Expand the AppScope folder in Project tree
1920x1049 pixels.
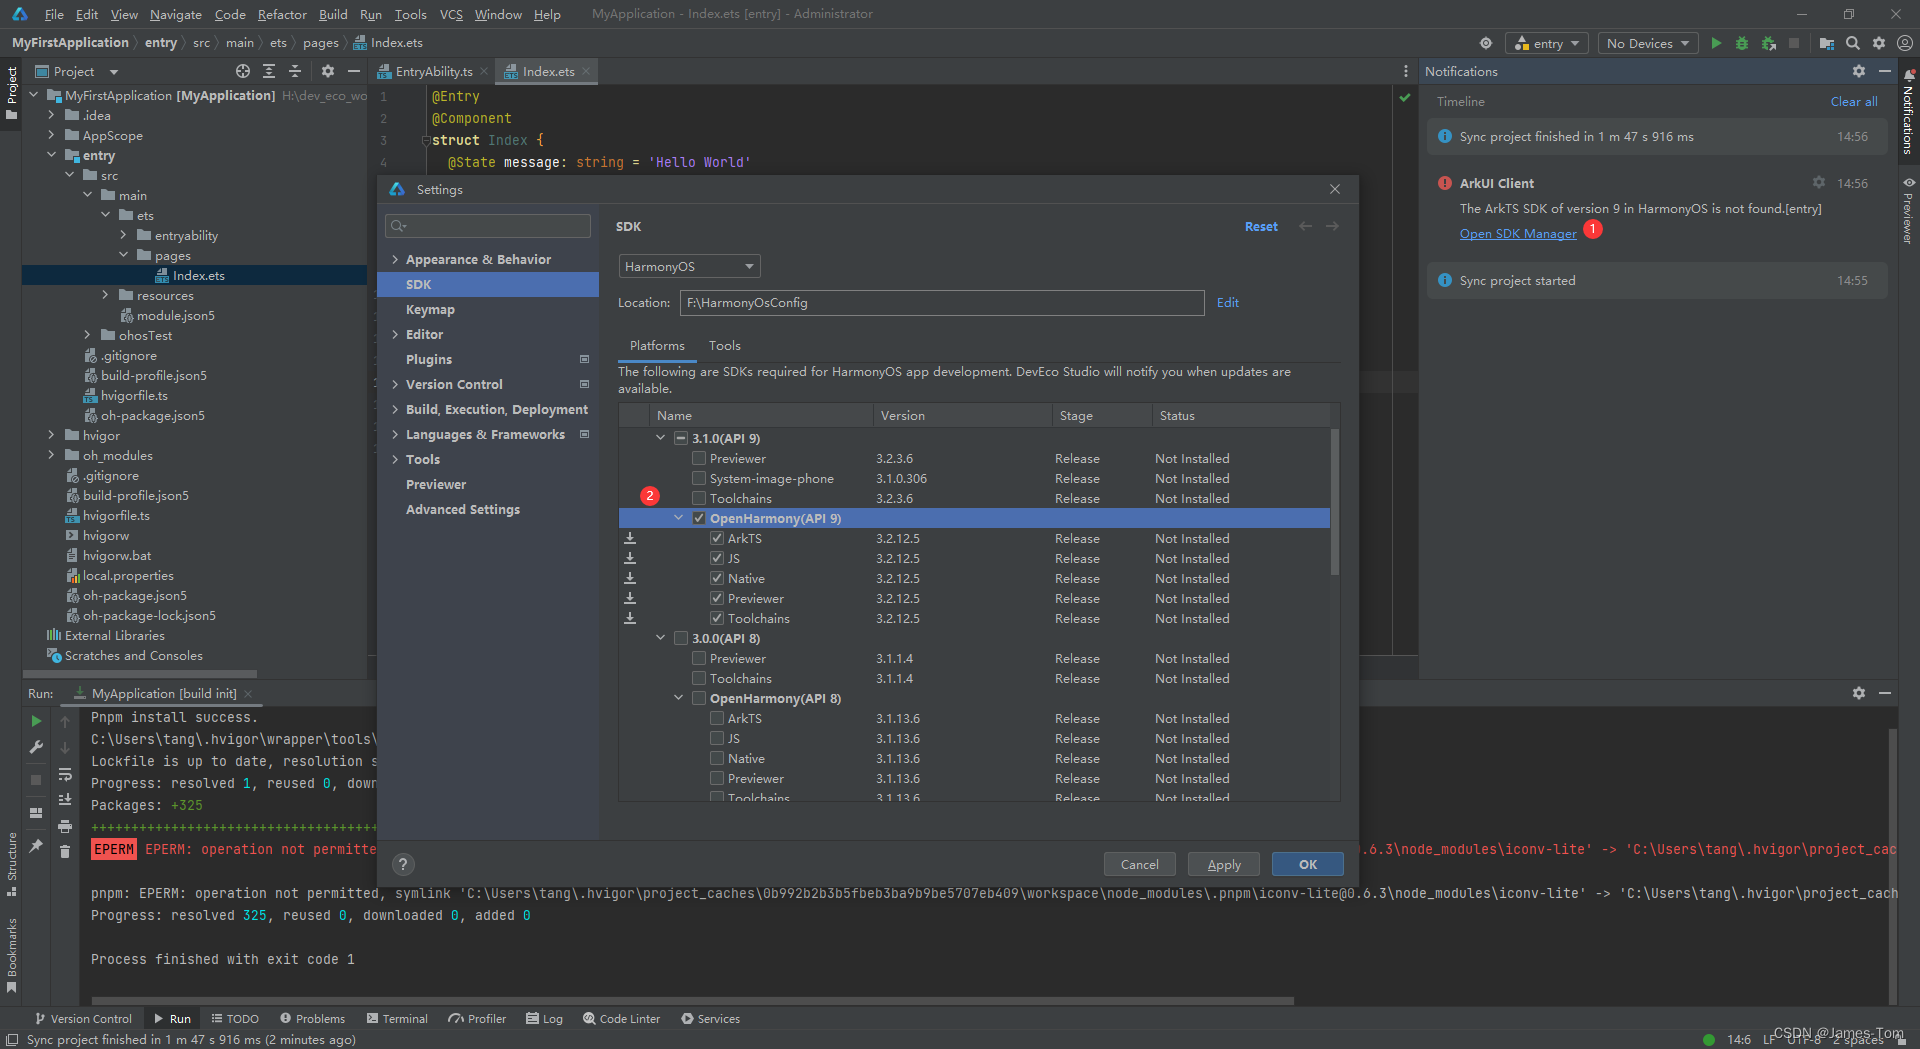(x=51, y=135)
